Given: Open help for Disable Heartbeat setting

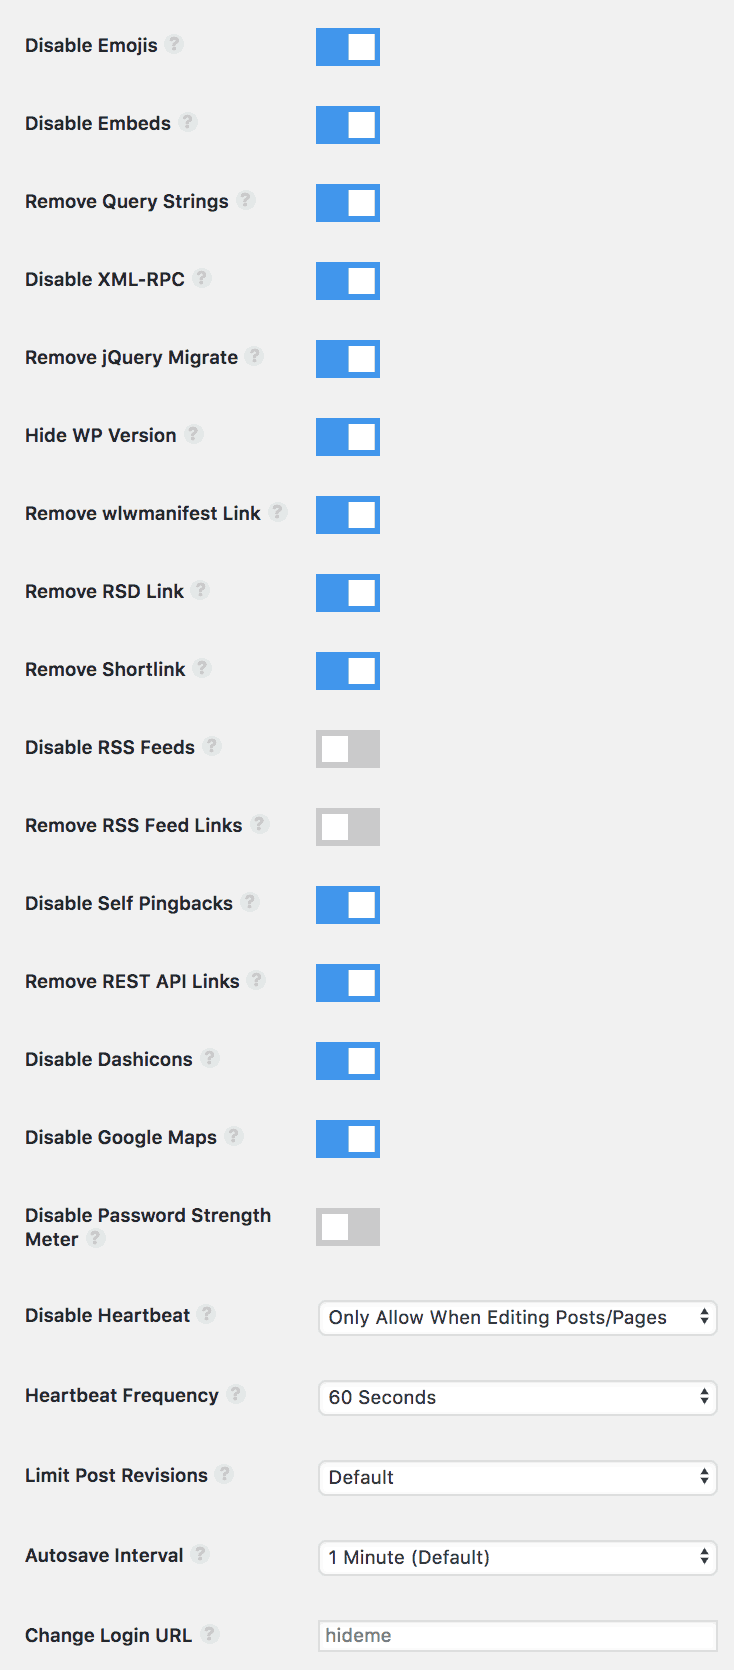Looking at the screenshot, I should [x=207, y=1314].
